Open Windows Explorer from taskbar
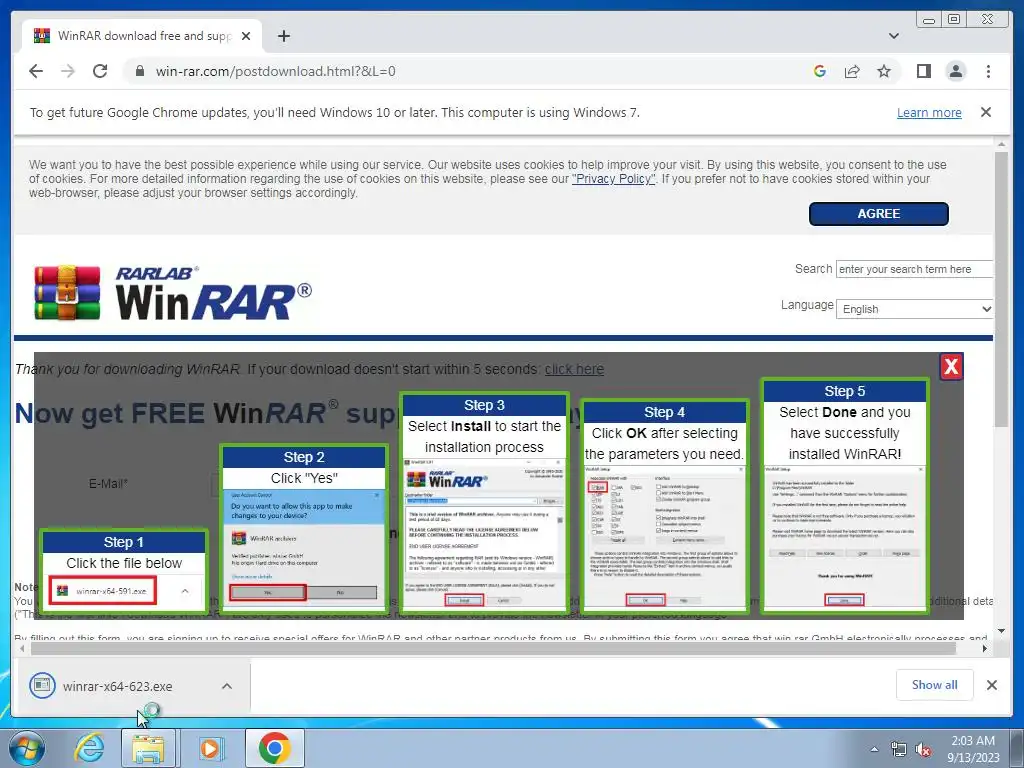Image resolution: width=1024 pixels, height=768 pixels. (x=148, y=748)
